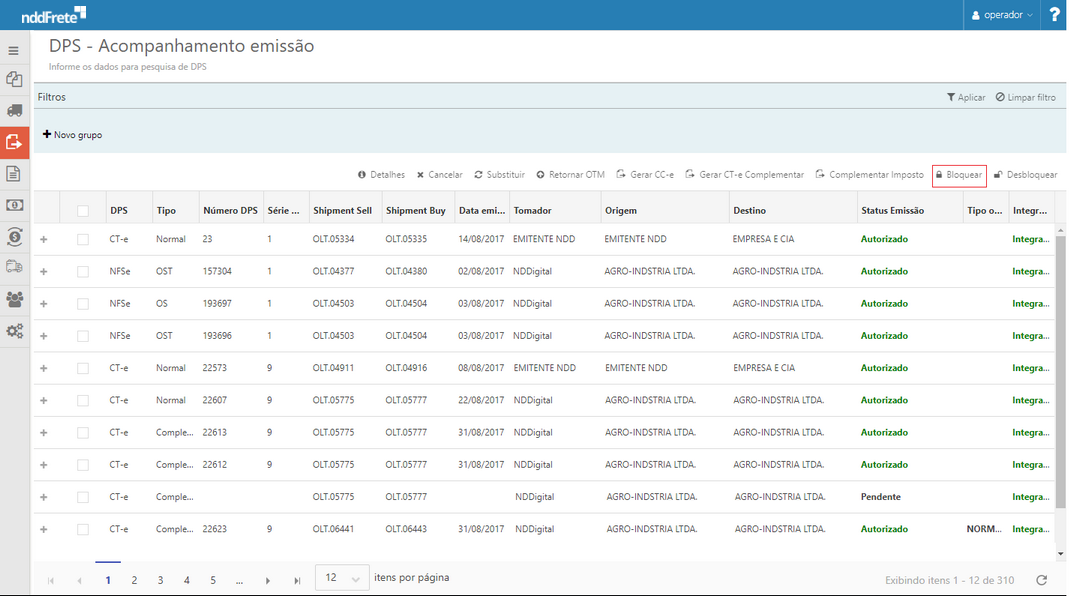Select the checkbox for DPS number 22573
This screenshot has height=596, width=1071.
tap(83, 368)
